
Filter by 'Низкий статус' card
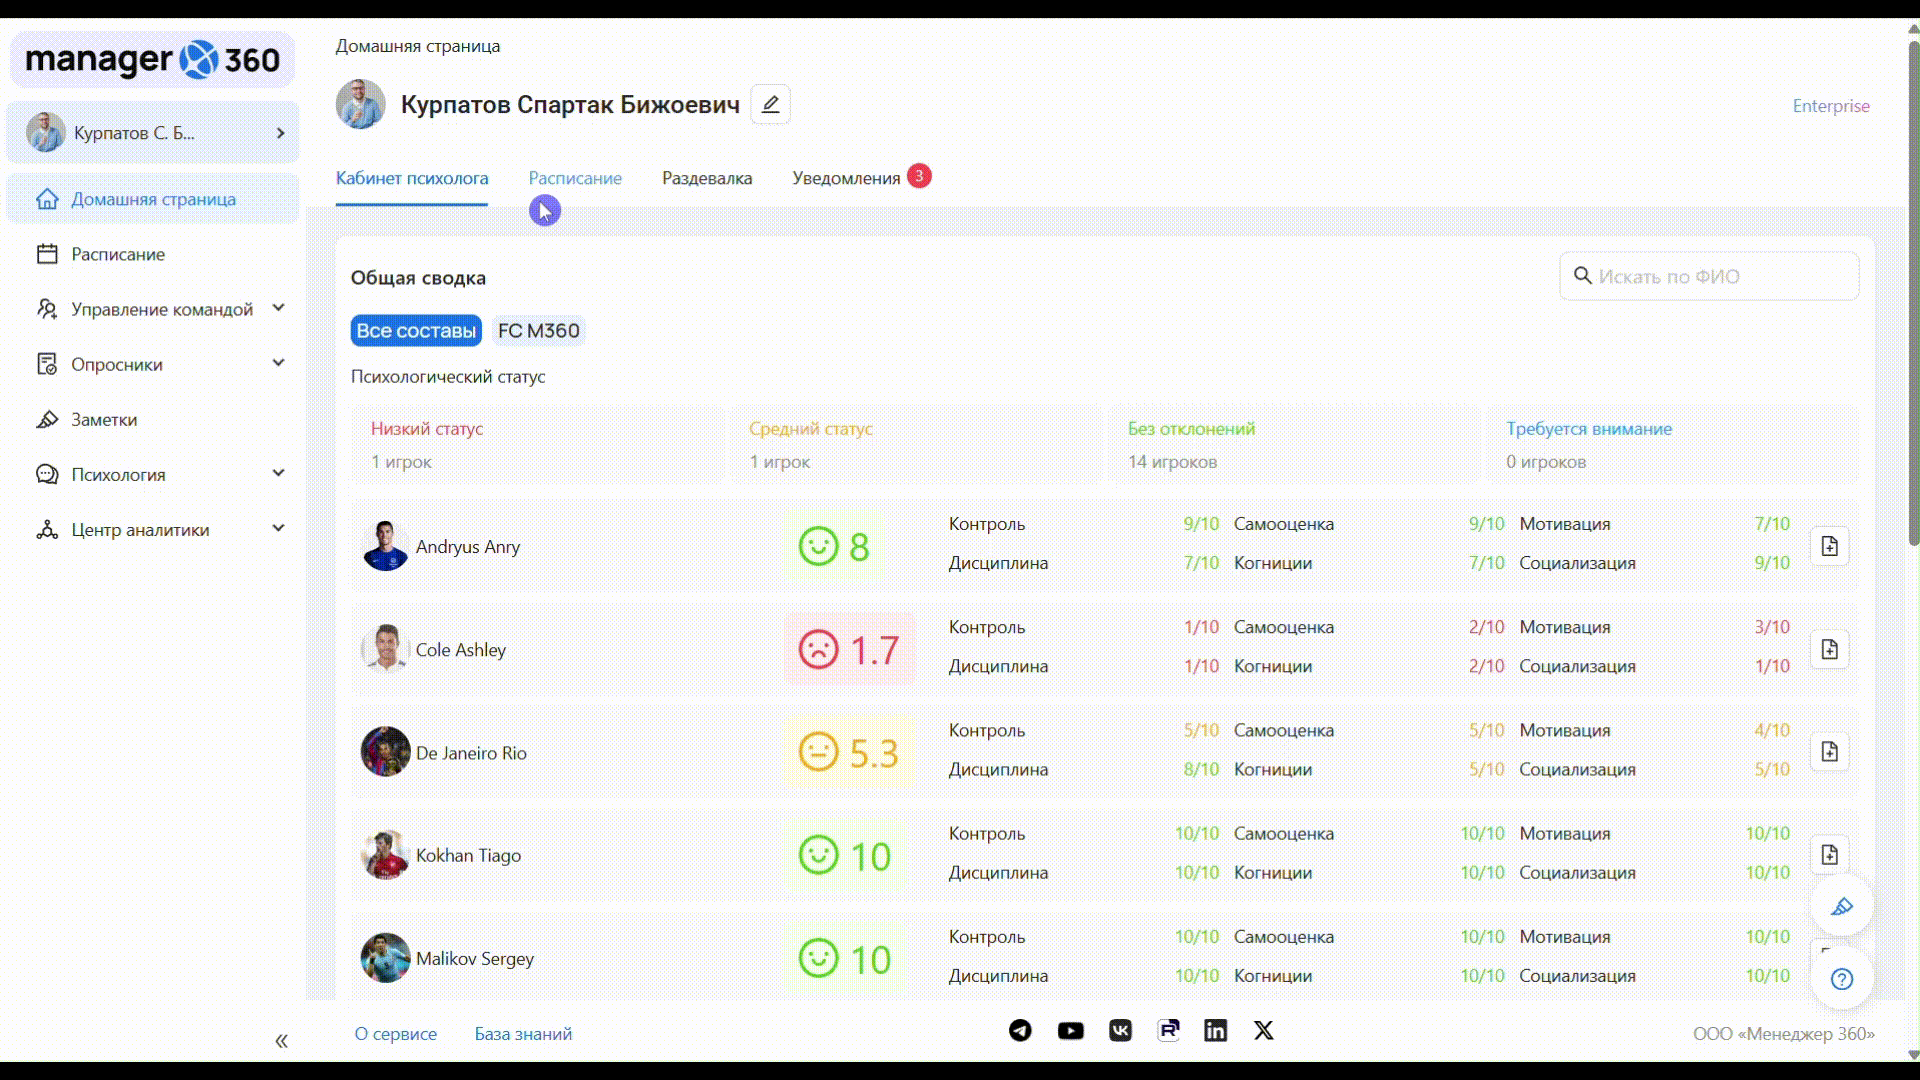pyautogui.click(x=537, y=445)
